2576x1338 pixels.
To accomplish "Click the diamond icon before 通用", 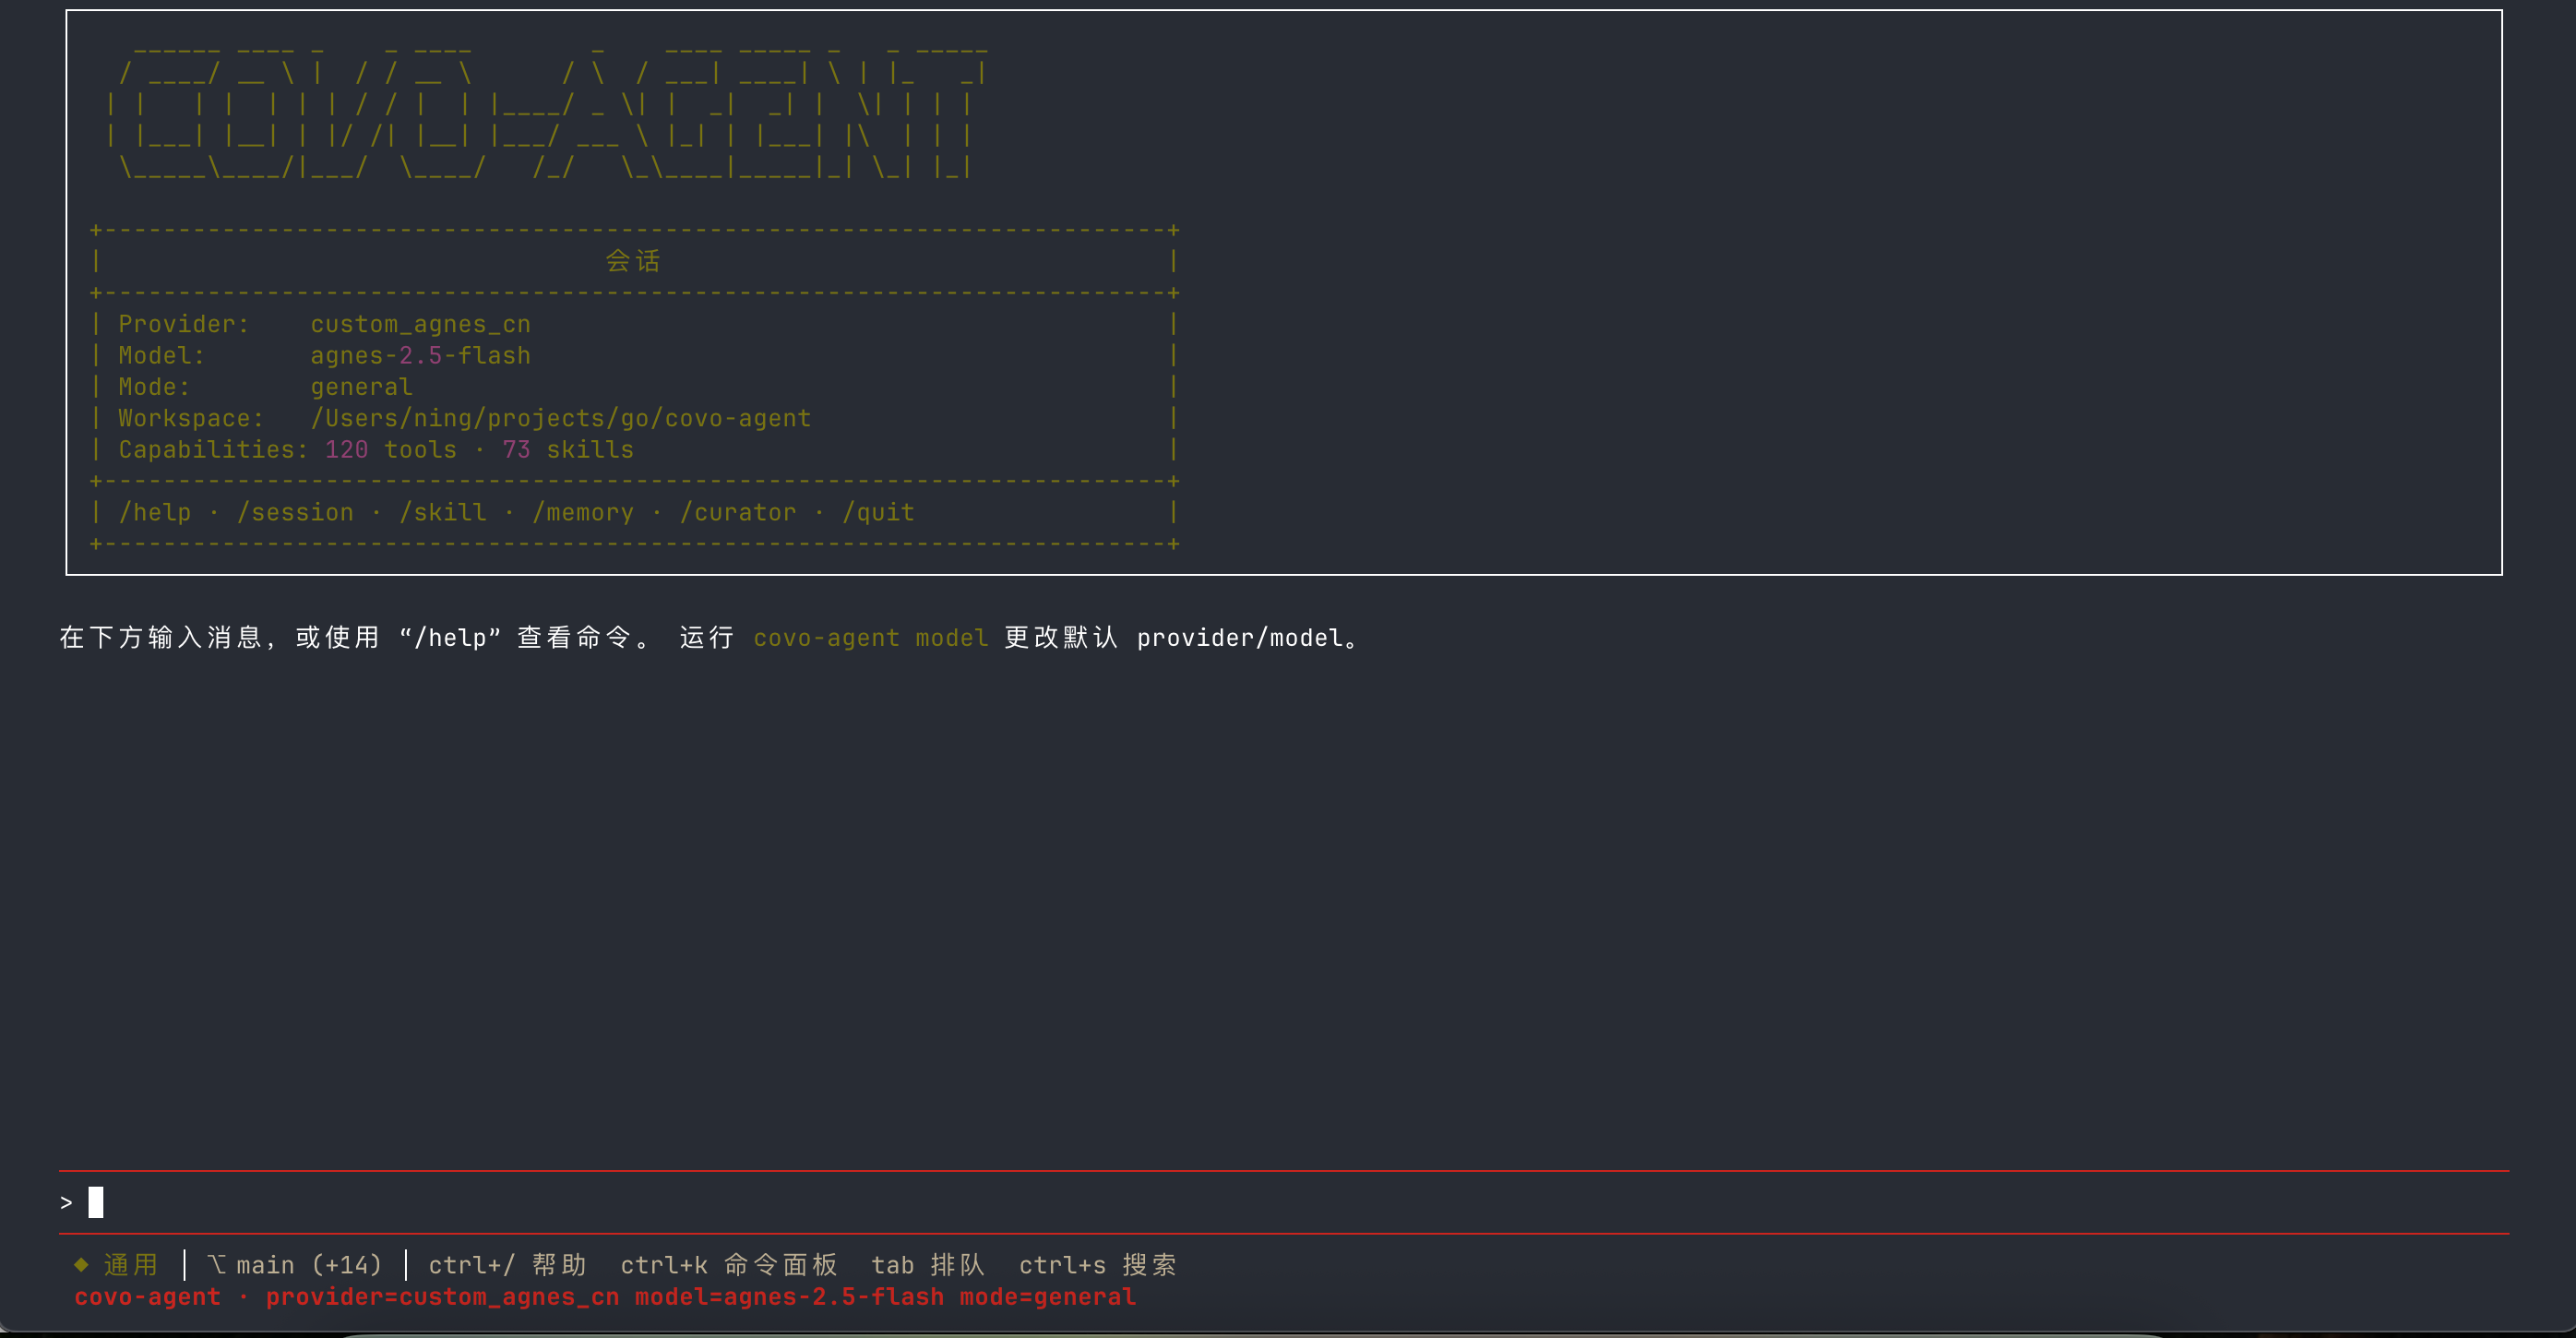I will [81, 1264].
